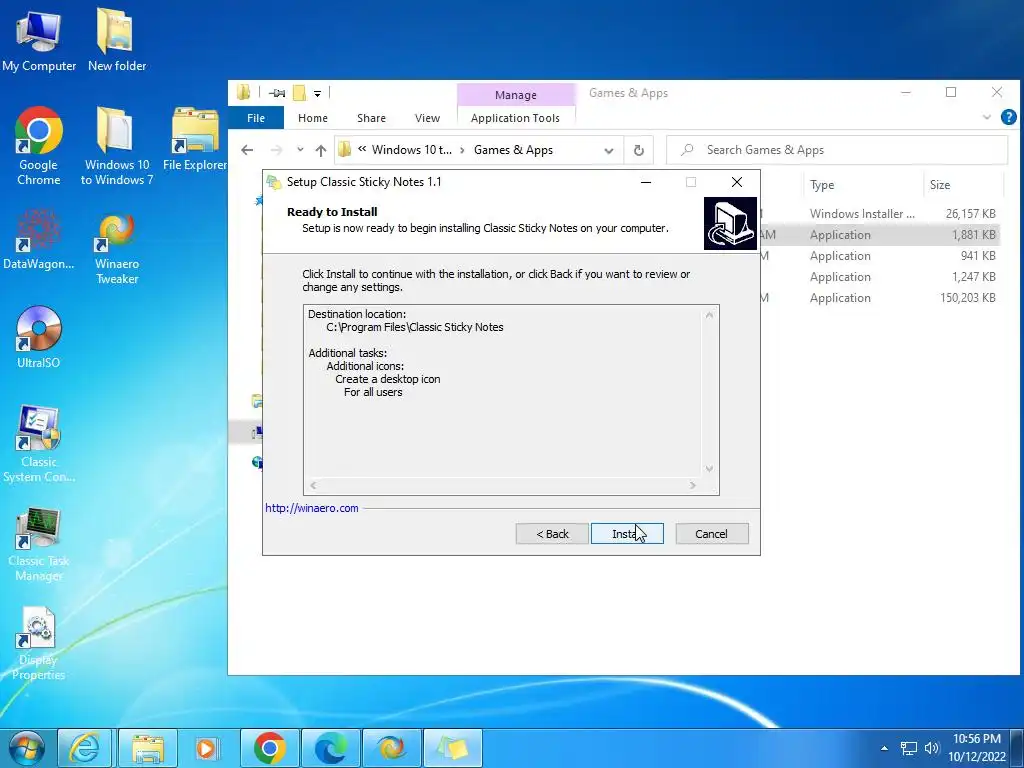Launch UltraISO desktop shortcut

[39, 338]
